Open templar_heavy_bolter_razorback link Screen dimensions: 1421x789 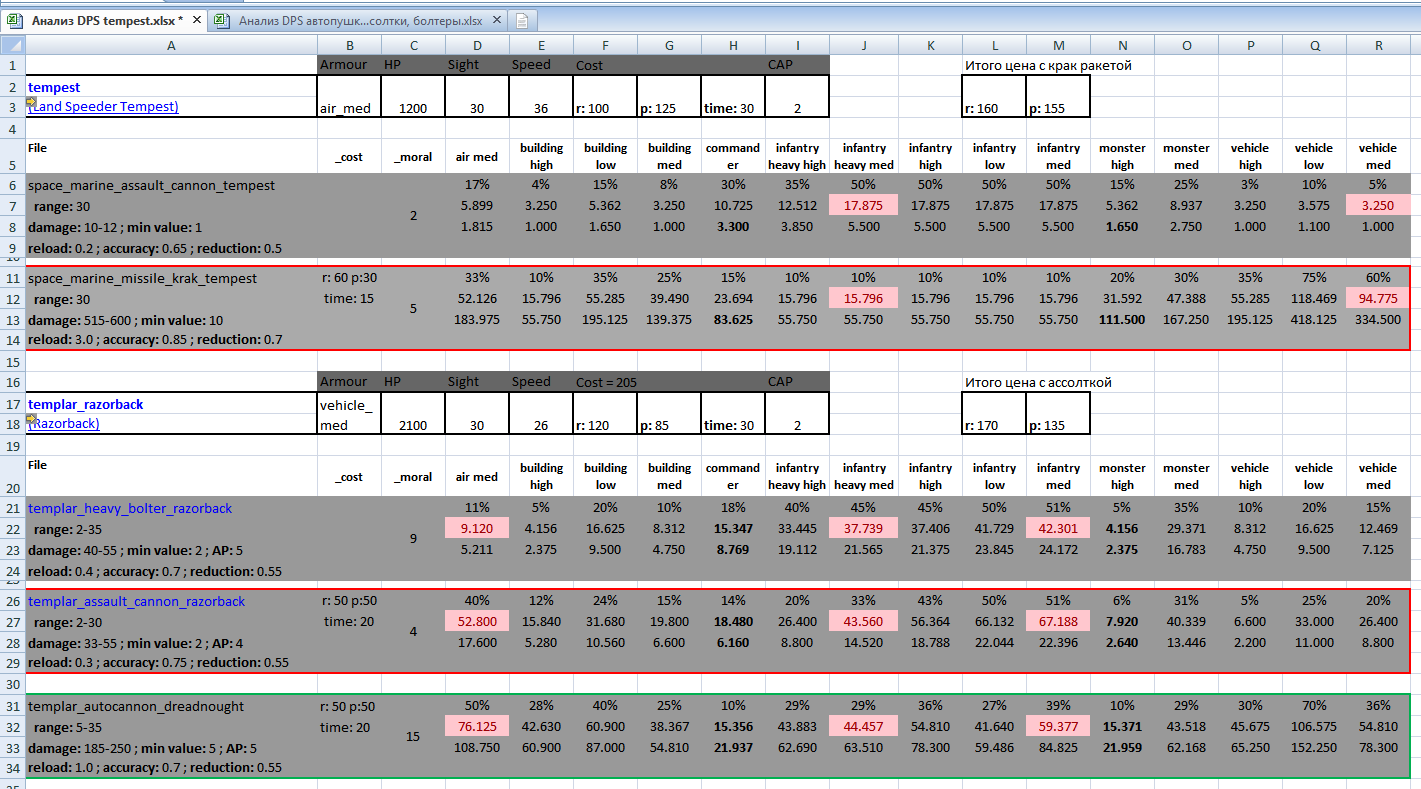point(129,508)
